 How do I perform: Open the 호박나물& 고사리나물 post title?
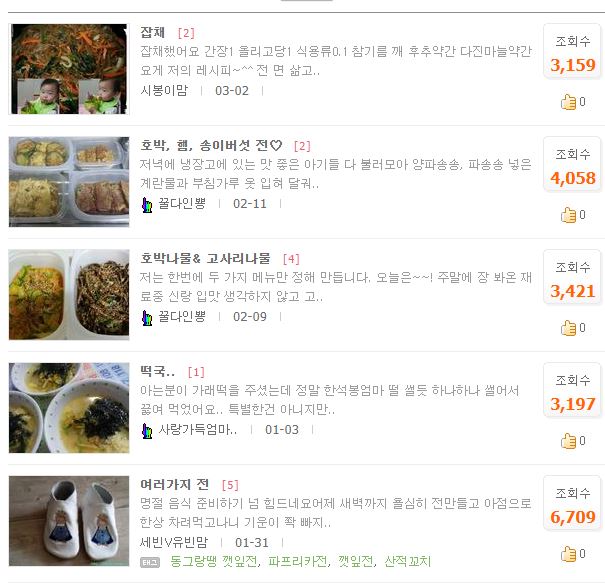pos(205,258)
